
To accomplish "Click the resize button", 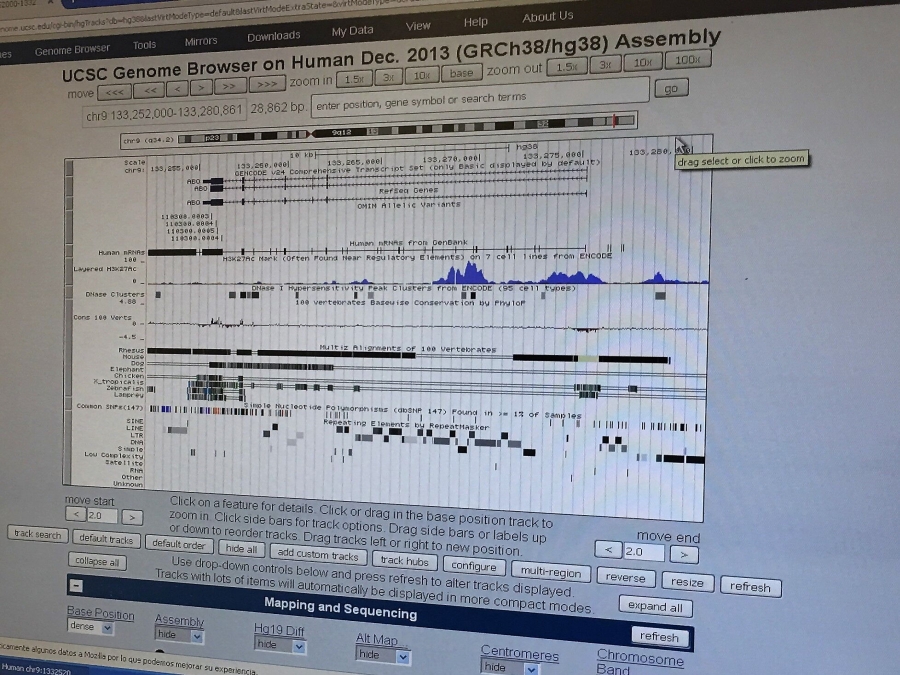I will pyautogui.click(x=687, y=582).
